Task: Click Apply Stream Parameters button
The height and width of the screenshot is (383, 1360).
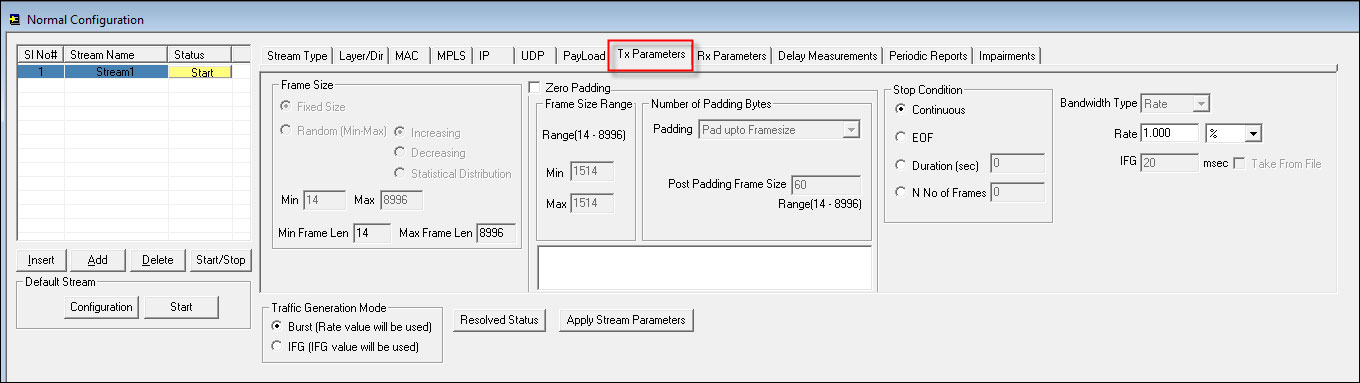Action: pos(626,320)
